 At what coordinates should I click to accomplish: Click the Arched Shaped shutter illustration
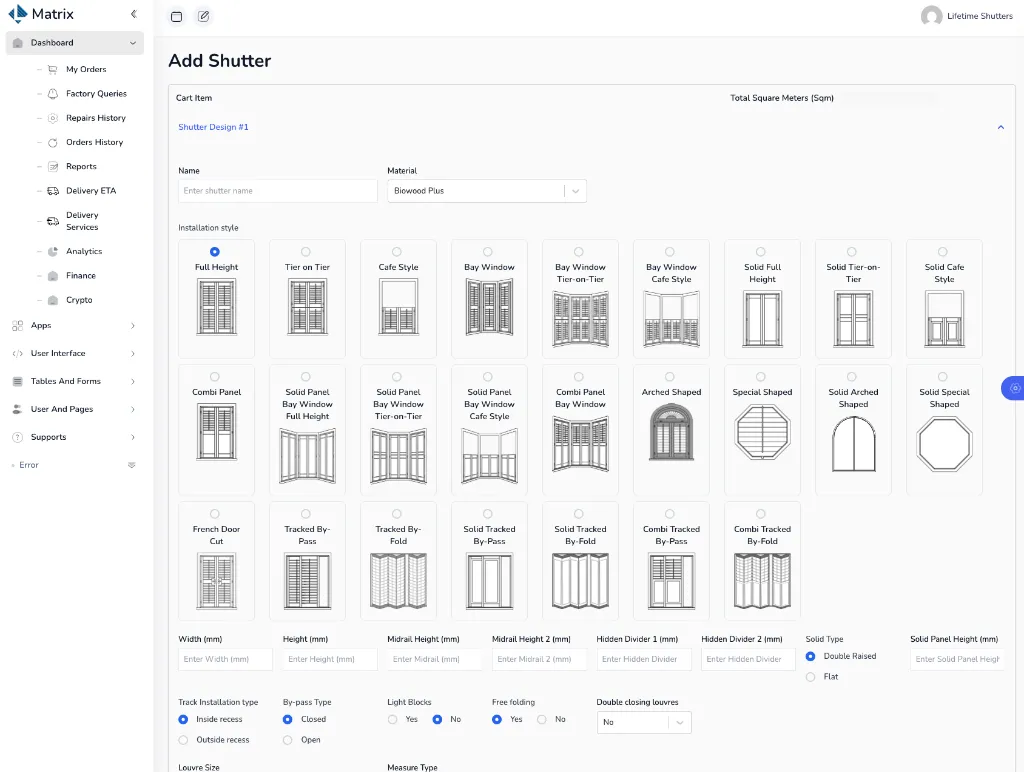click(x=671, y=432)
